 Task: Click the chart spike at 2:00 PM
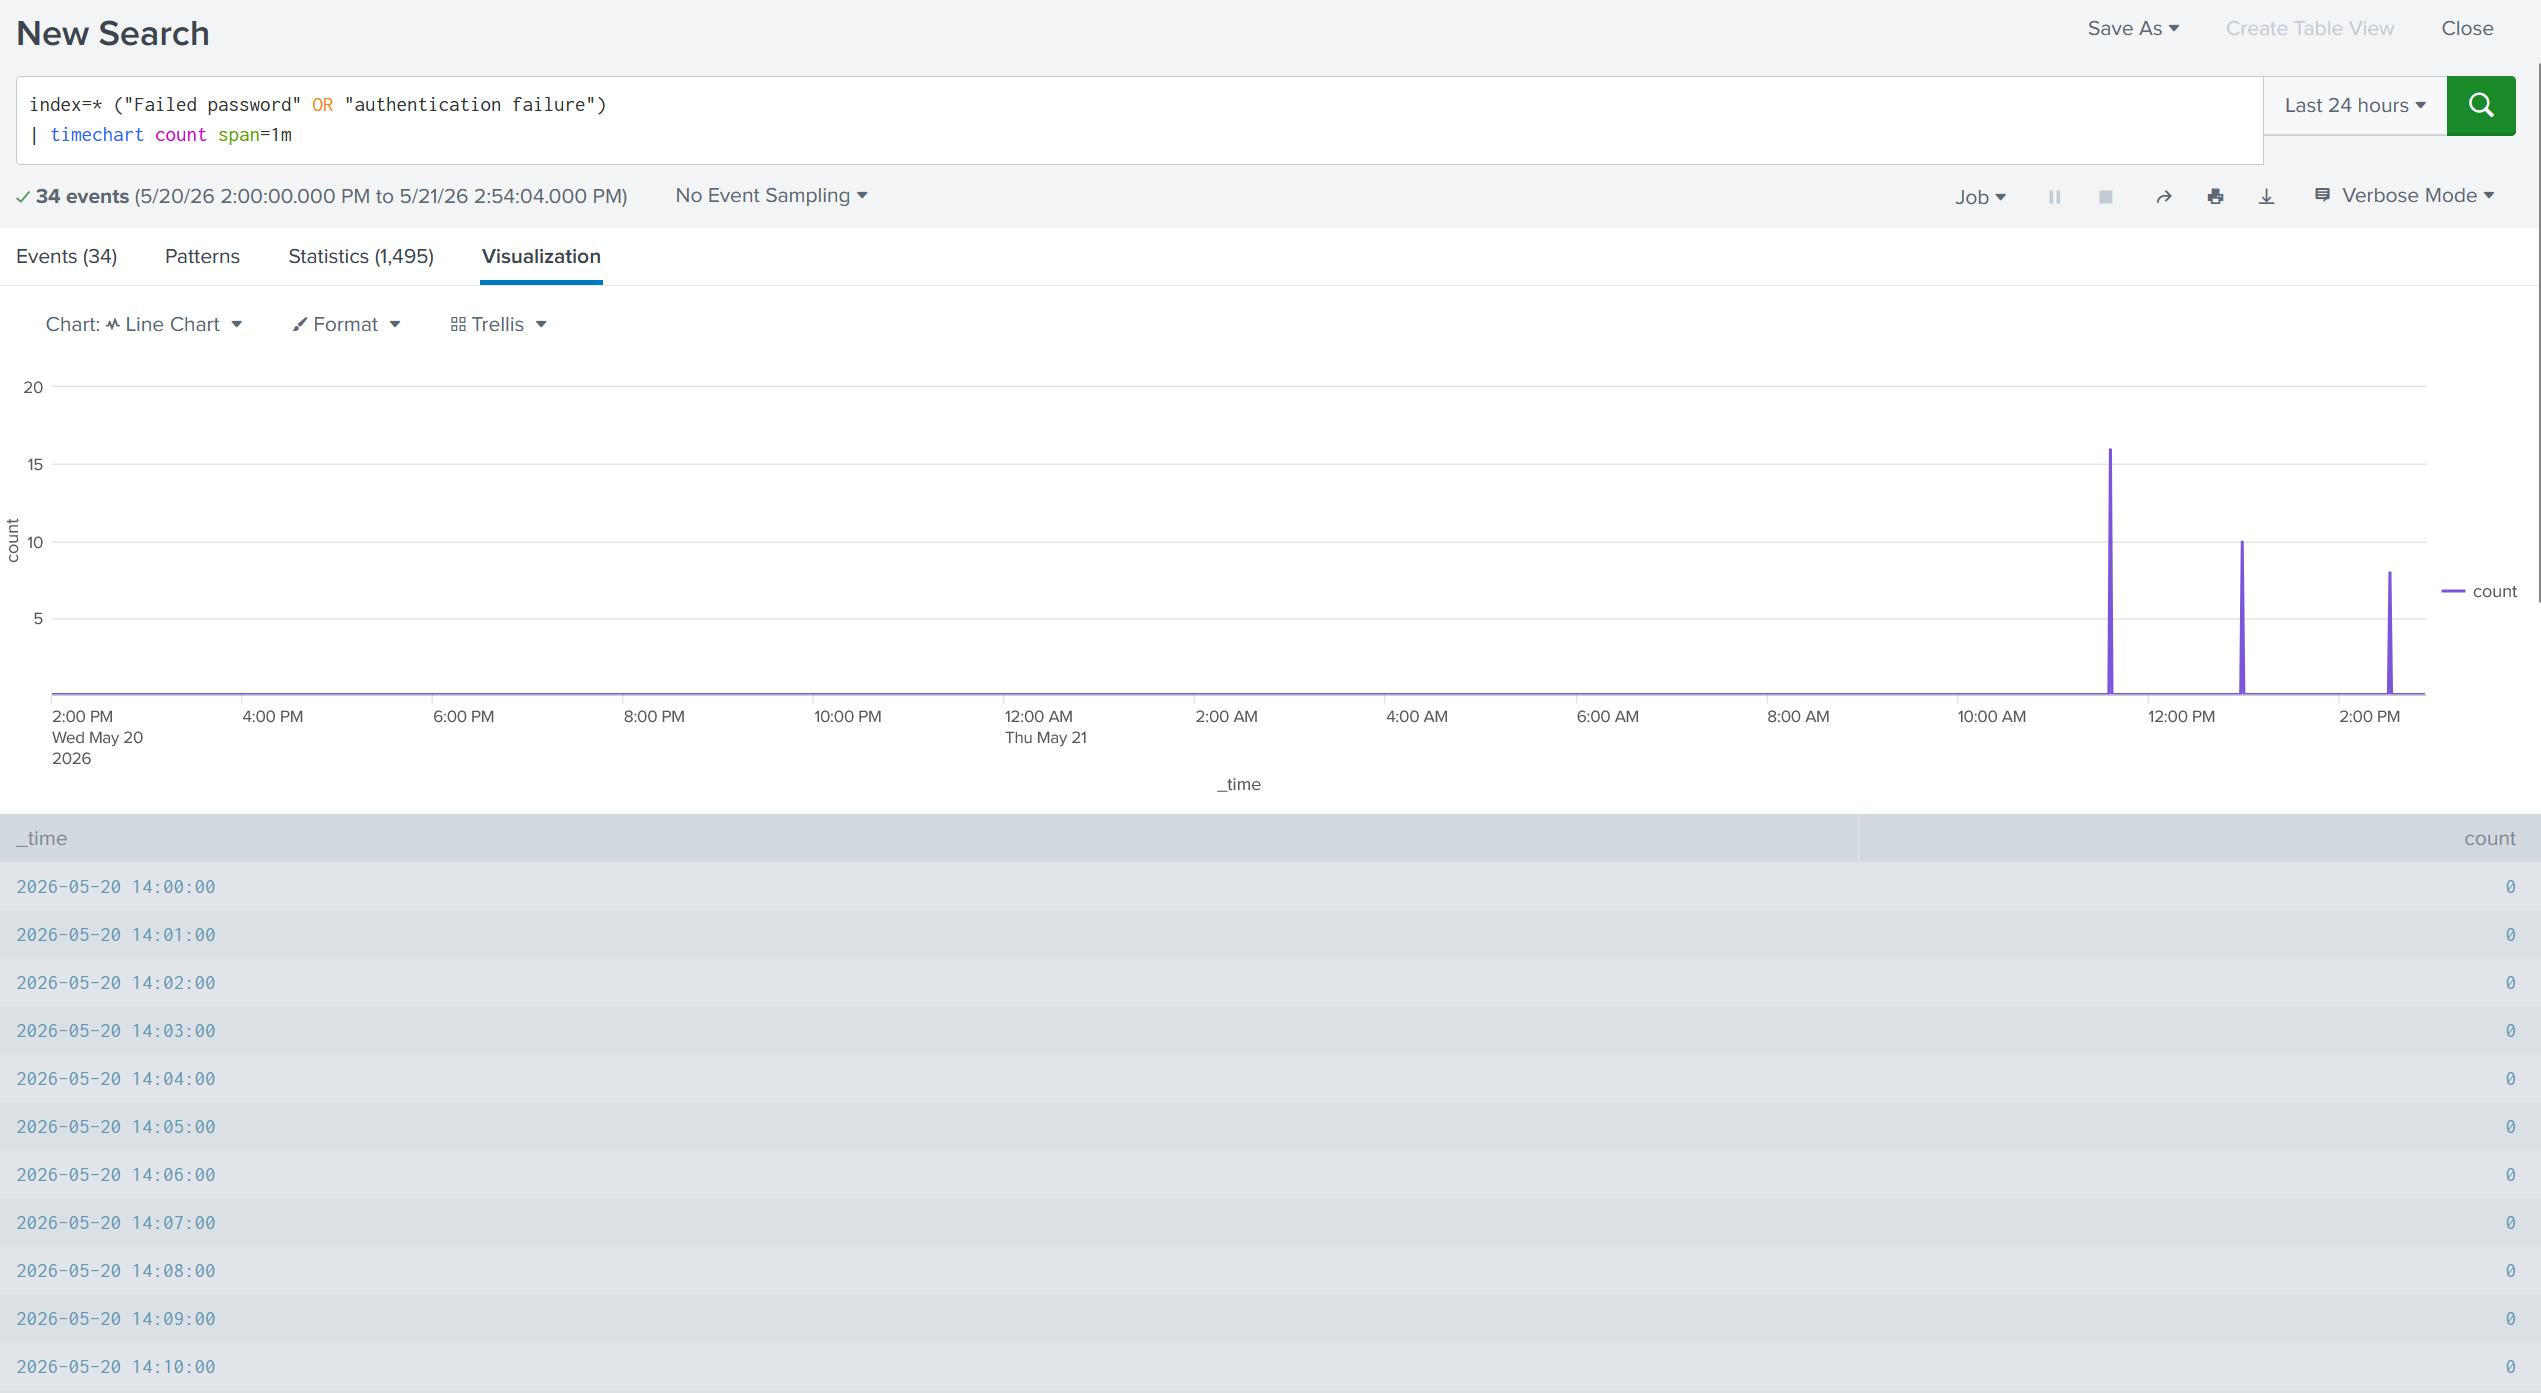(x=2390, y=632)
